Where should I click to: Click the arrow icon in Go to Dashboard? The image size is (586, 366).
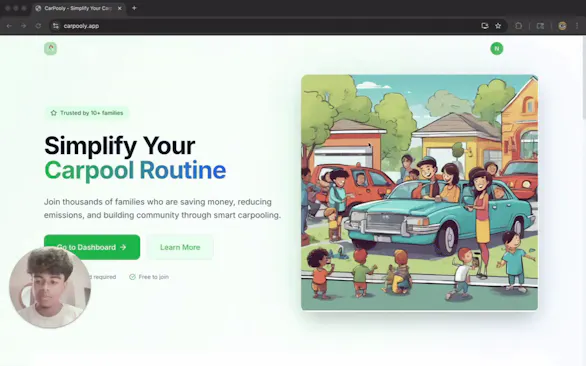[x=123, y=247]
